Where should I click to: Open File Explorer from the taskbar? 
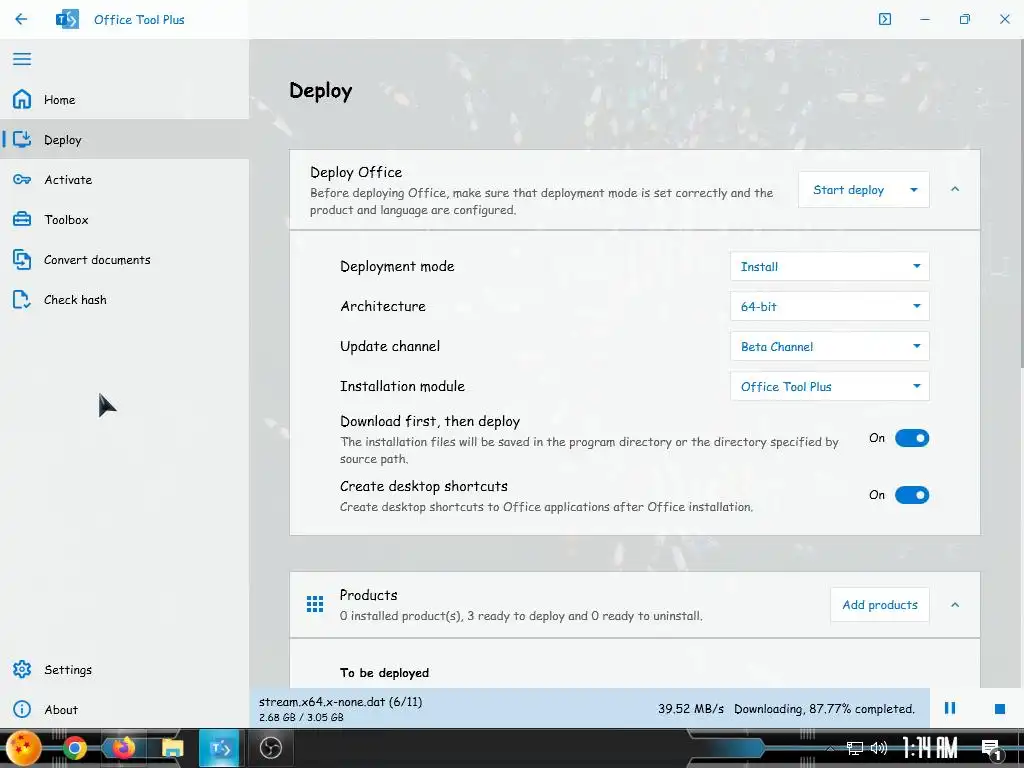[172, 748]
